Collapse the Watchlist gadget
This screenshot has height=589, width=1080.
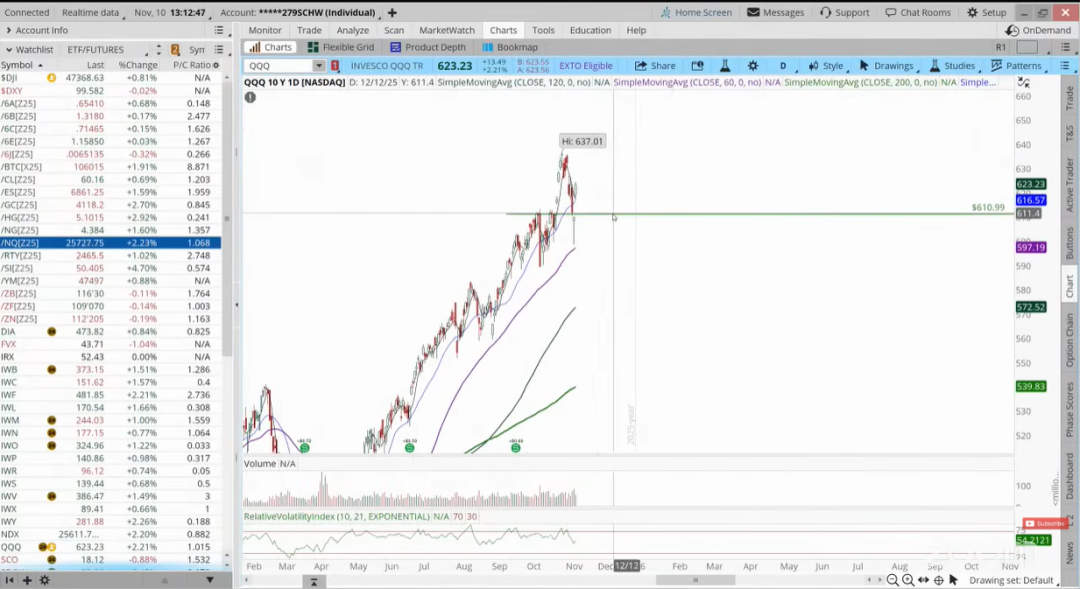click(x=8, y=50)
